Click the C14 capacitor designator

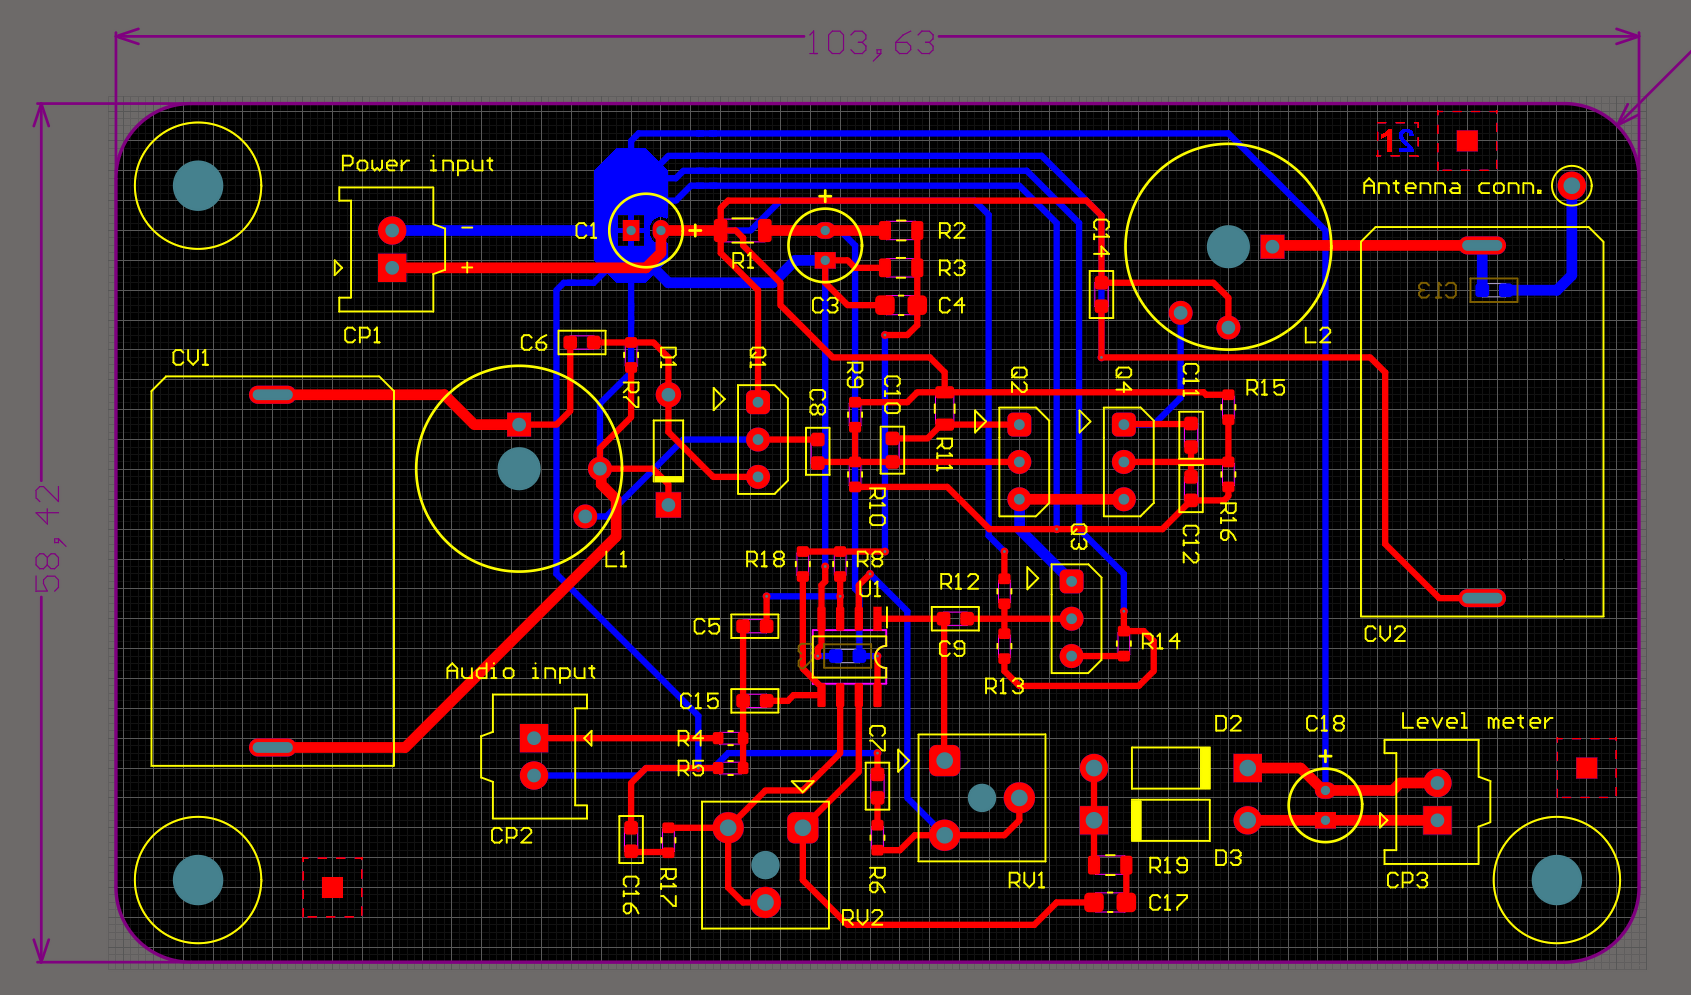1100,238
